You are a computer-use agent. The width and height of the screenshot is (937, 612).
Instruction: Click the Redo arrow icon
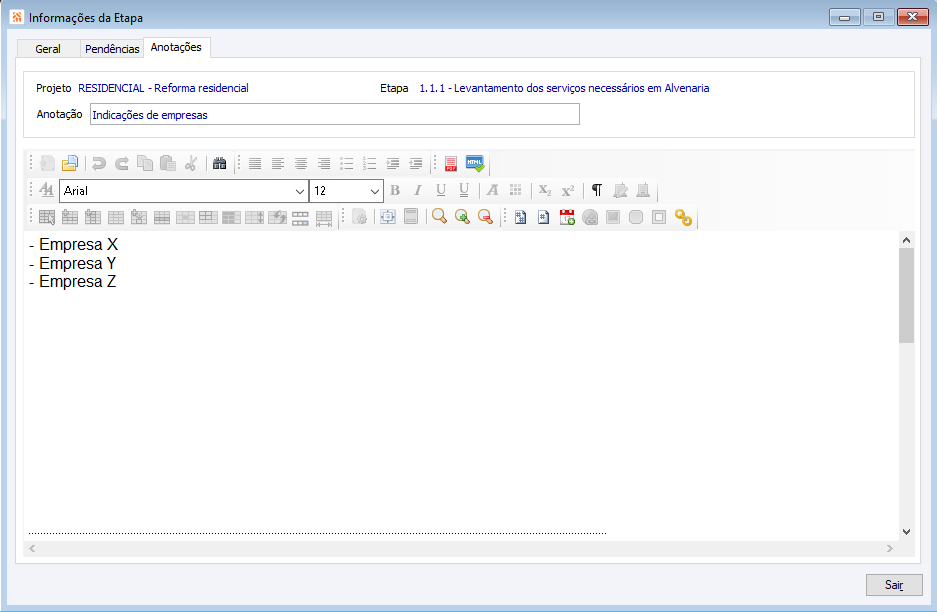pos(122,163)
